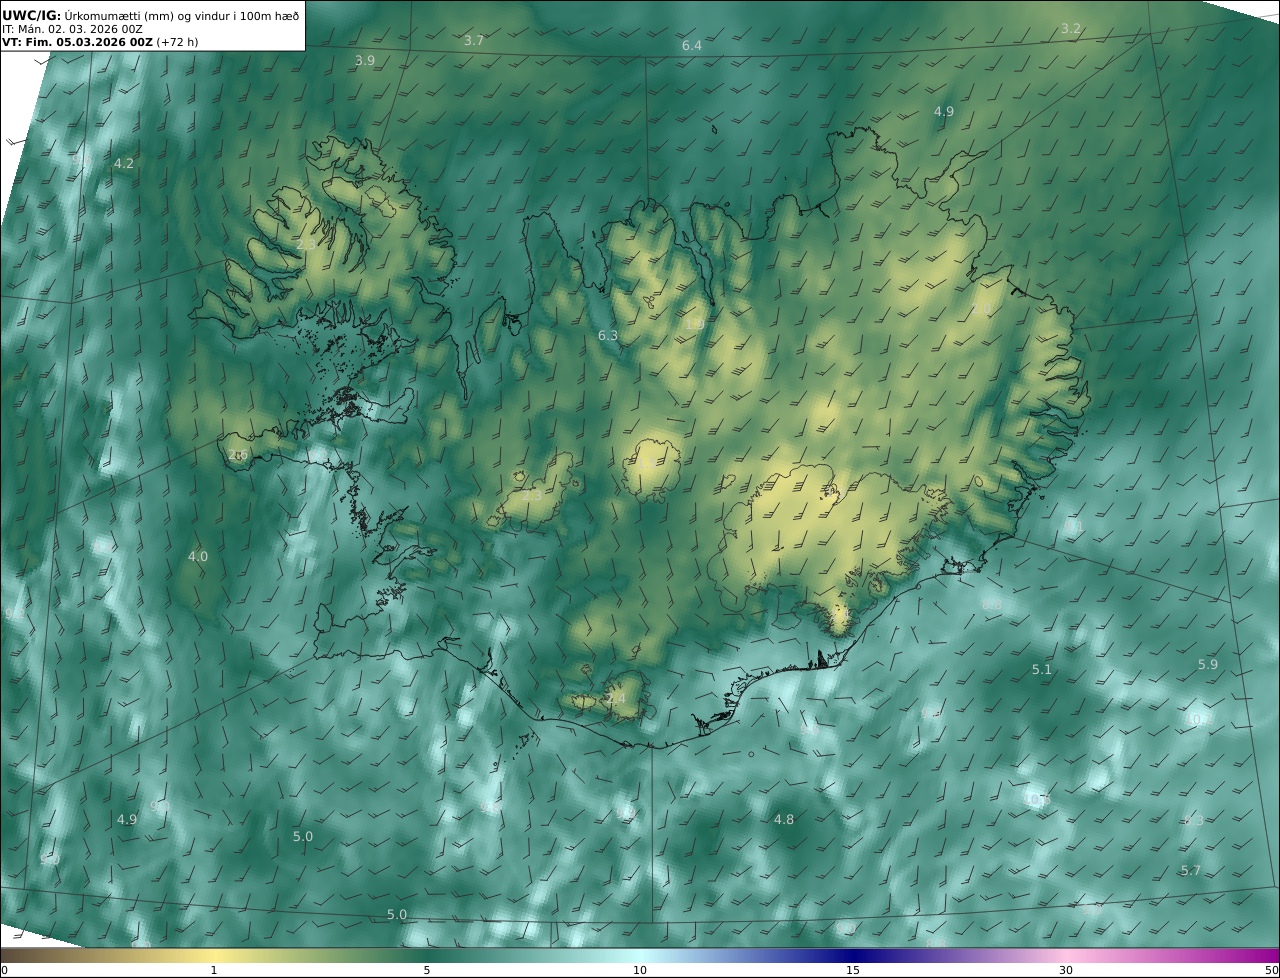Pick the yellow colorbar segment above tick 1
The height and width of the screenshot is (978, 1280).
tap(214, 955)
